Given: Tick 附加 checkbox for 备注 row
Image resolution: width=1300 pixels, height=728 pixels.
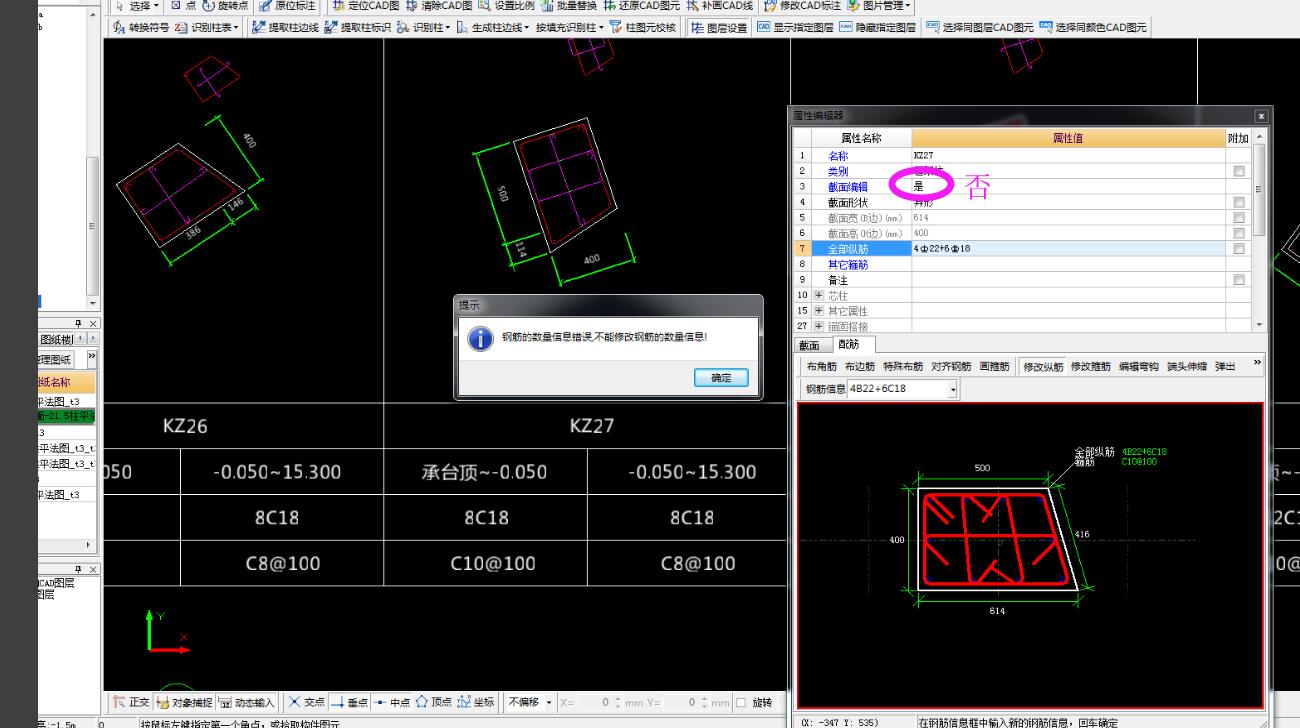Looking at the screenshot, I should click(x=1239, y=280).
